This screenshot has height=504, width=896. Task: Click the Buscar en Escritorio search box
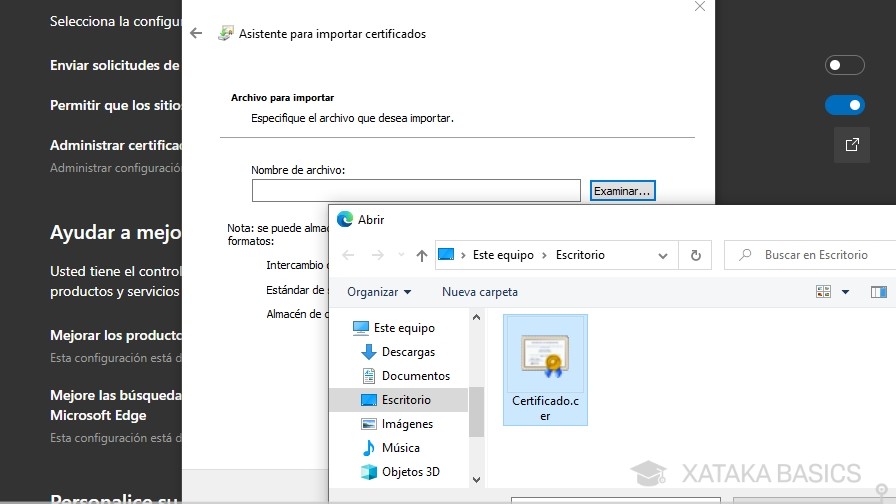click(810, 255)
